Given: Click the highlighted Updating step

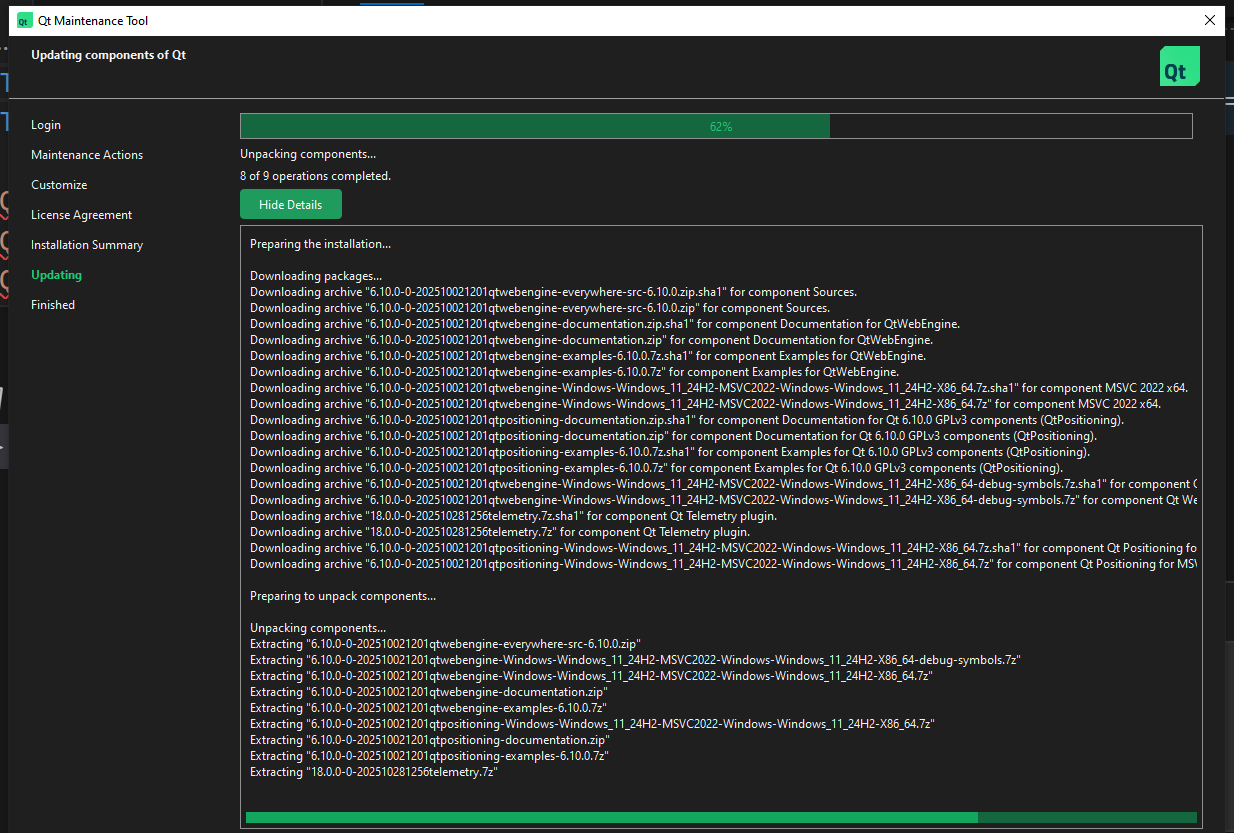Looking at the screenshot, I should [56, 275].
